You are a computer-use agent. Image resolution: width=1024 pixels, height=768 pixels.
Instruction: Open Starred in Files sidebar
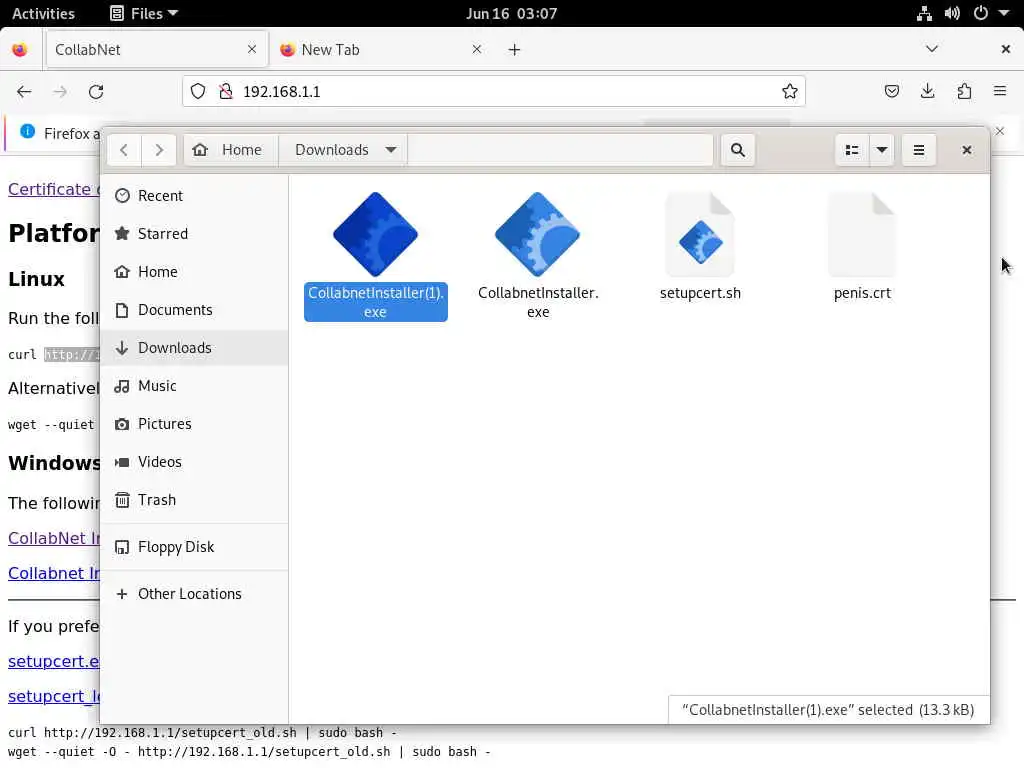tap(194, 234)
